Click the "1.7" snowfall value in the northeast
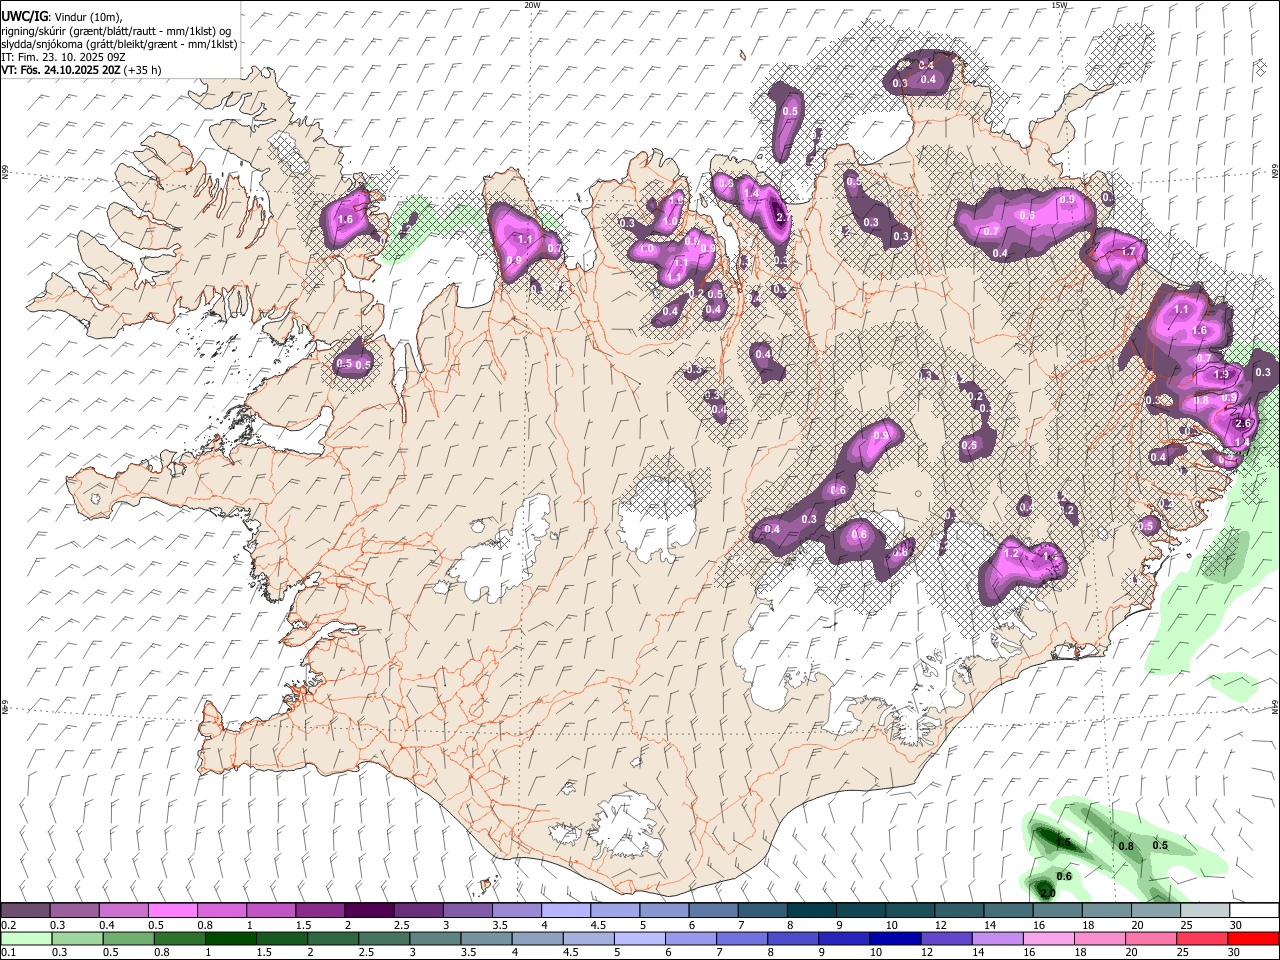1280x960 pixels. (x=1129, y=252)
